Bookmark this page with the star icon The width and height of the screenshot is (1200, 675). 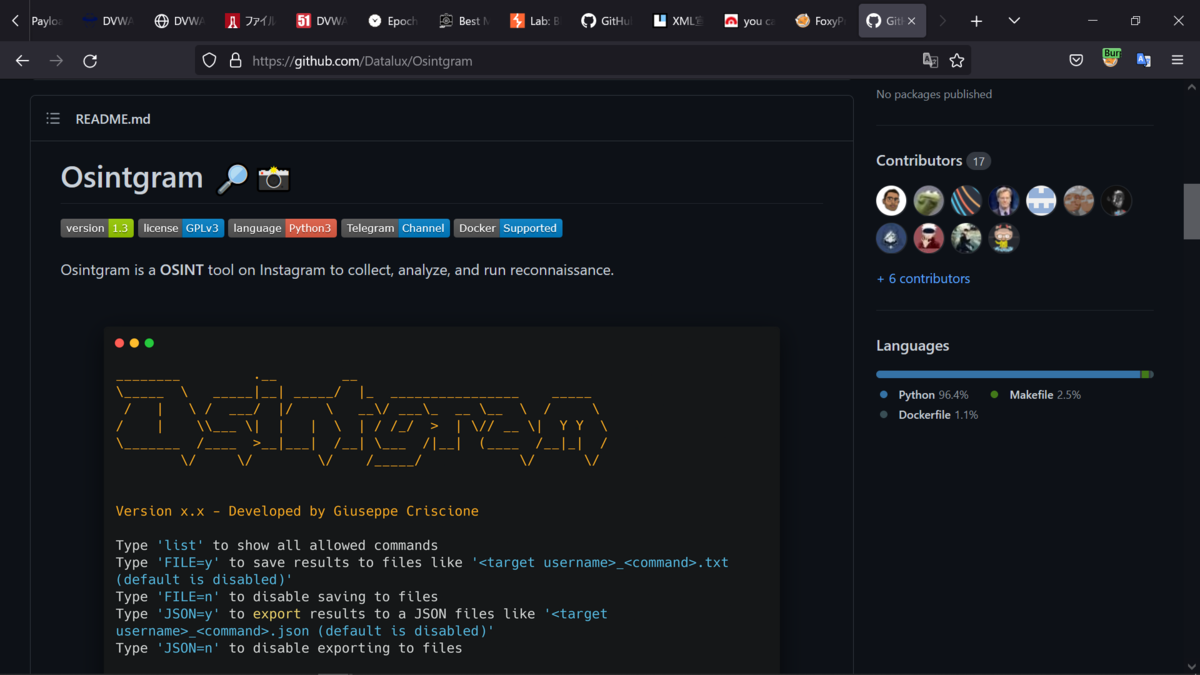point(957,61)
